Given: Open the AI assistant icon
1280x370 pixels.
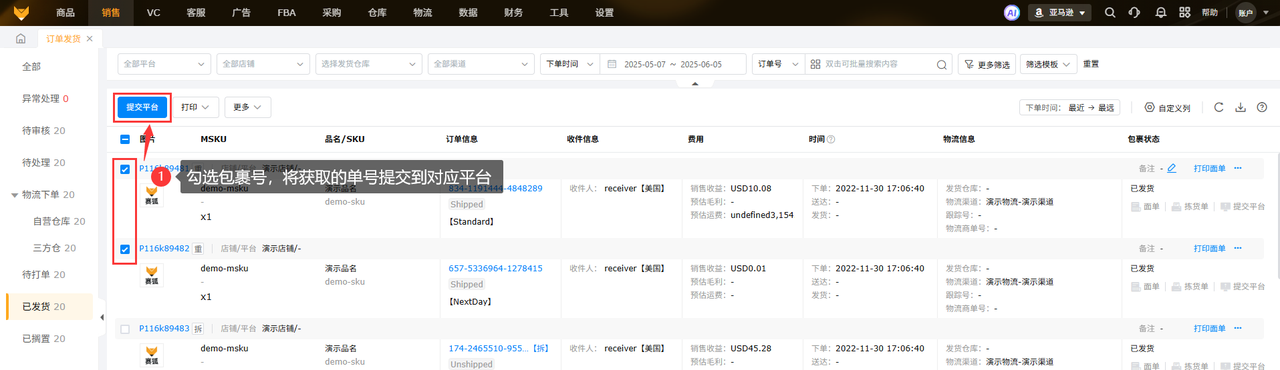Looking at the screenshot, I should click(x=1011, y=13).
